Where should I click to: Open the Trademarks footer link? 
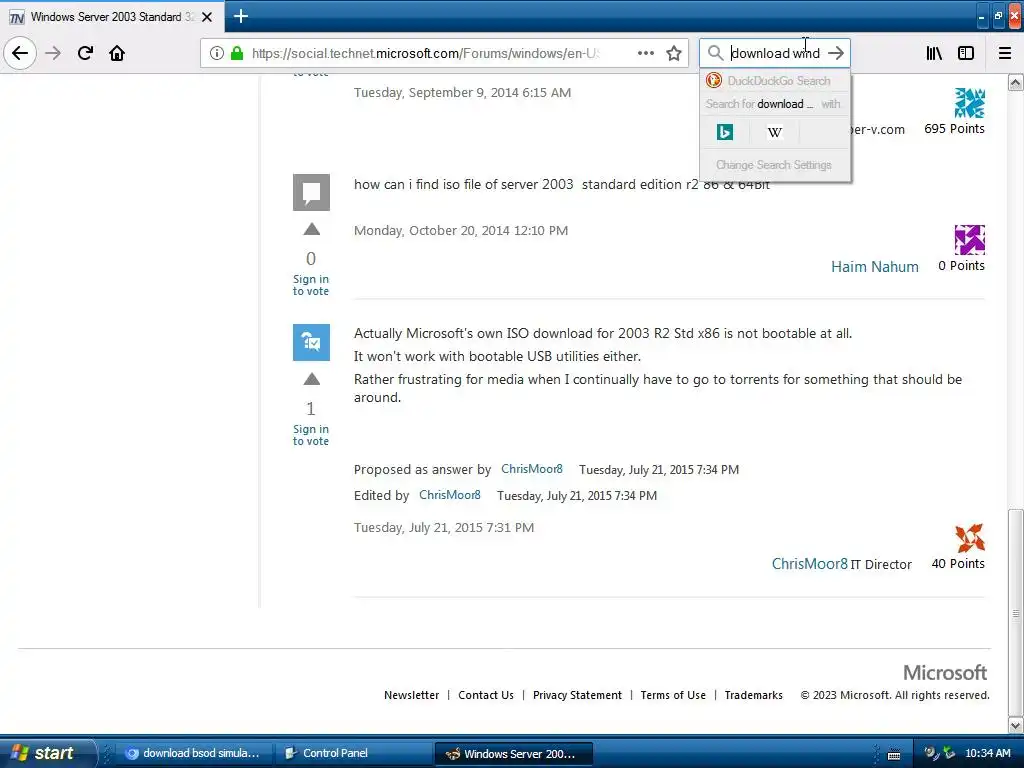click(x=754, y=695)
